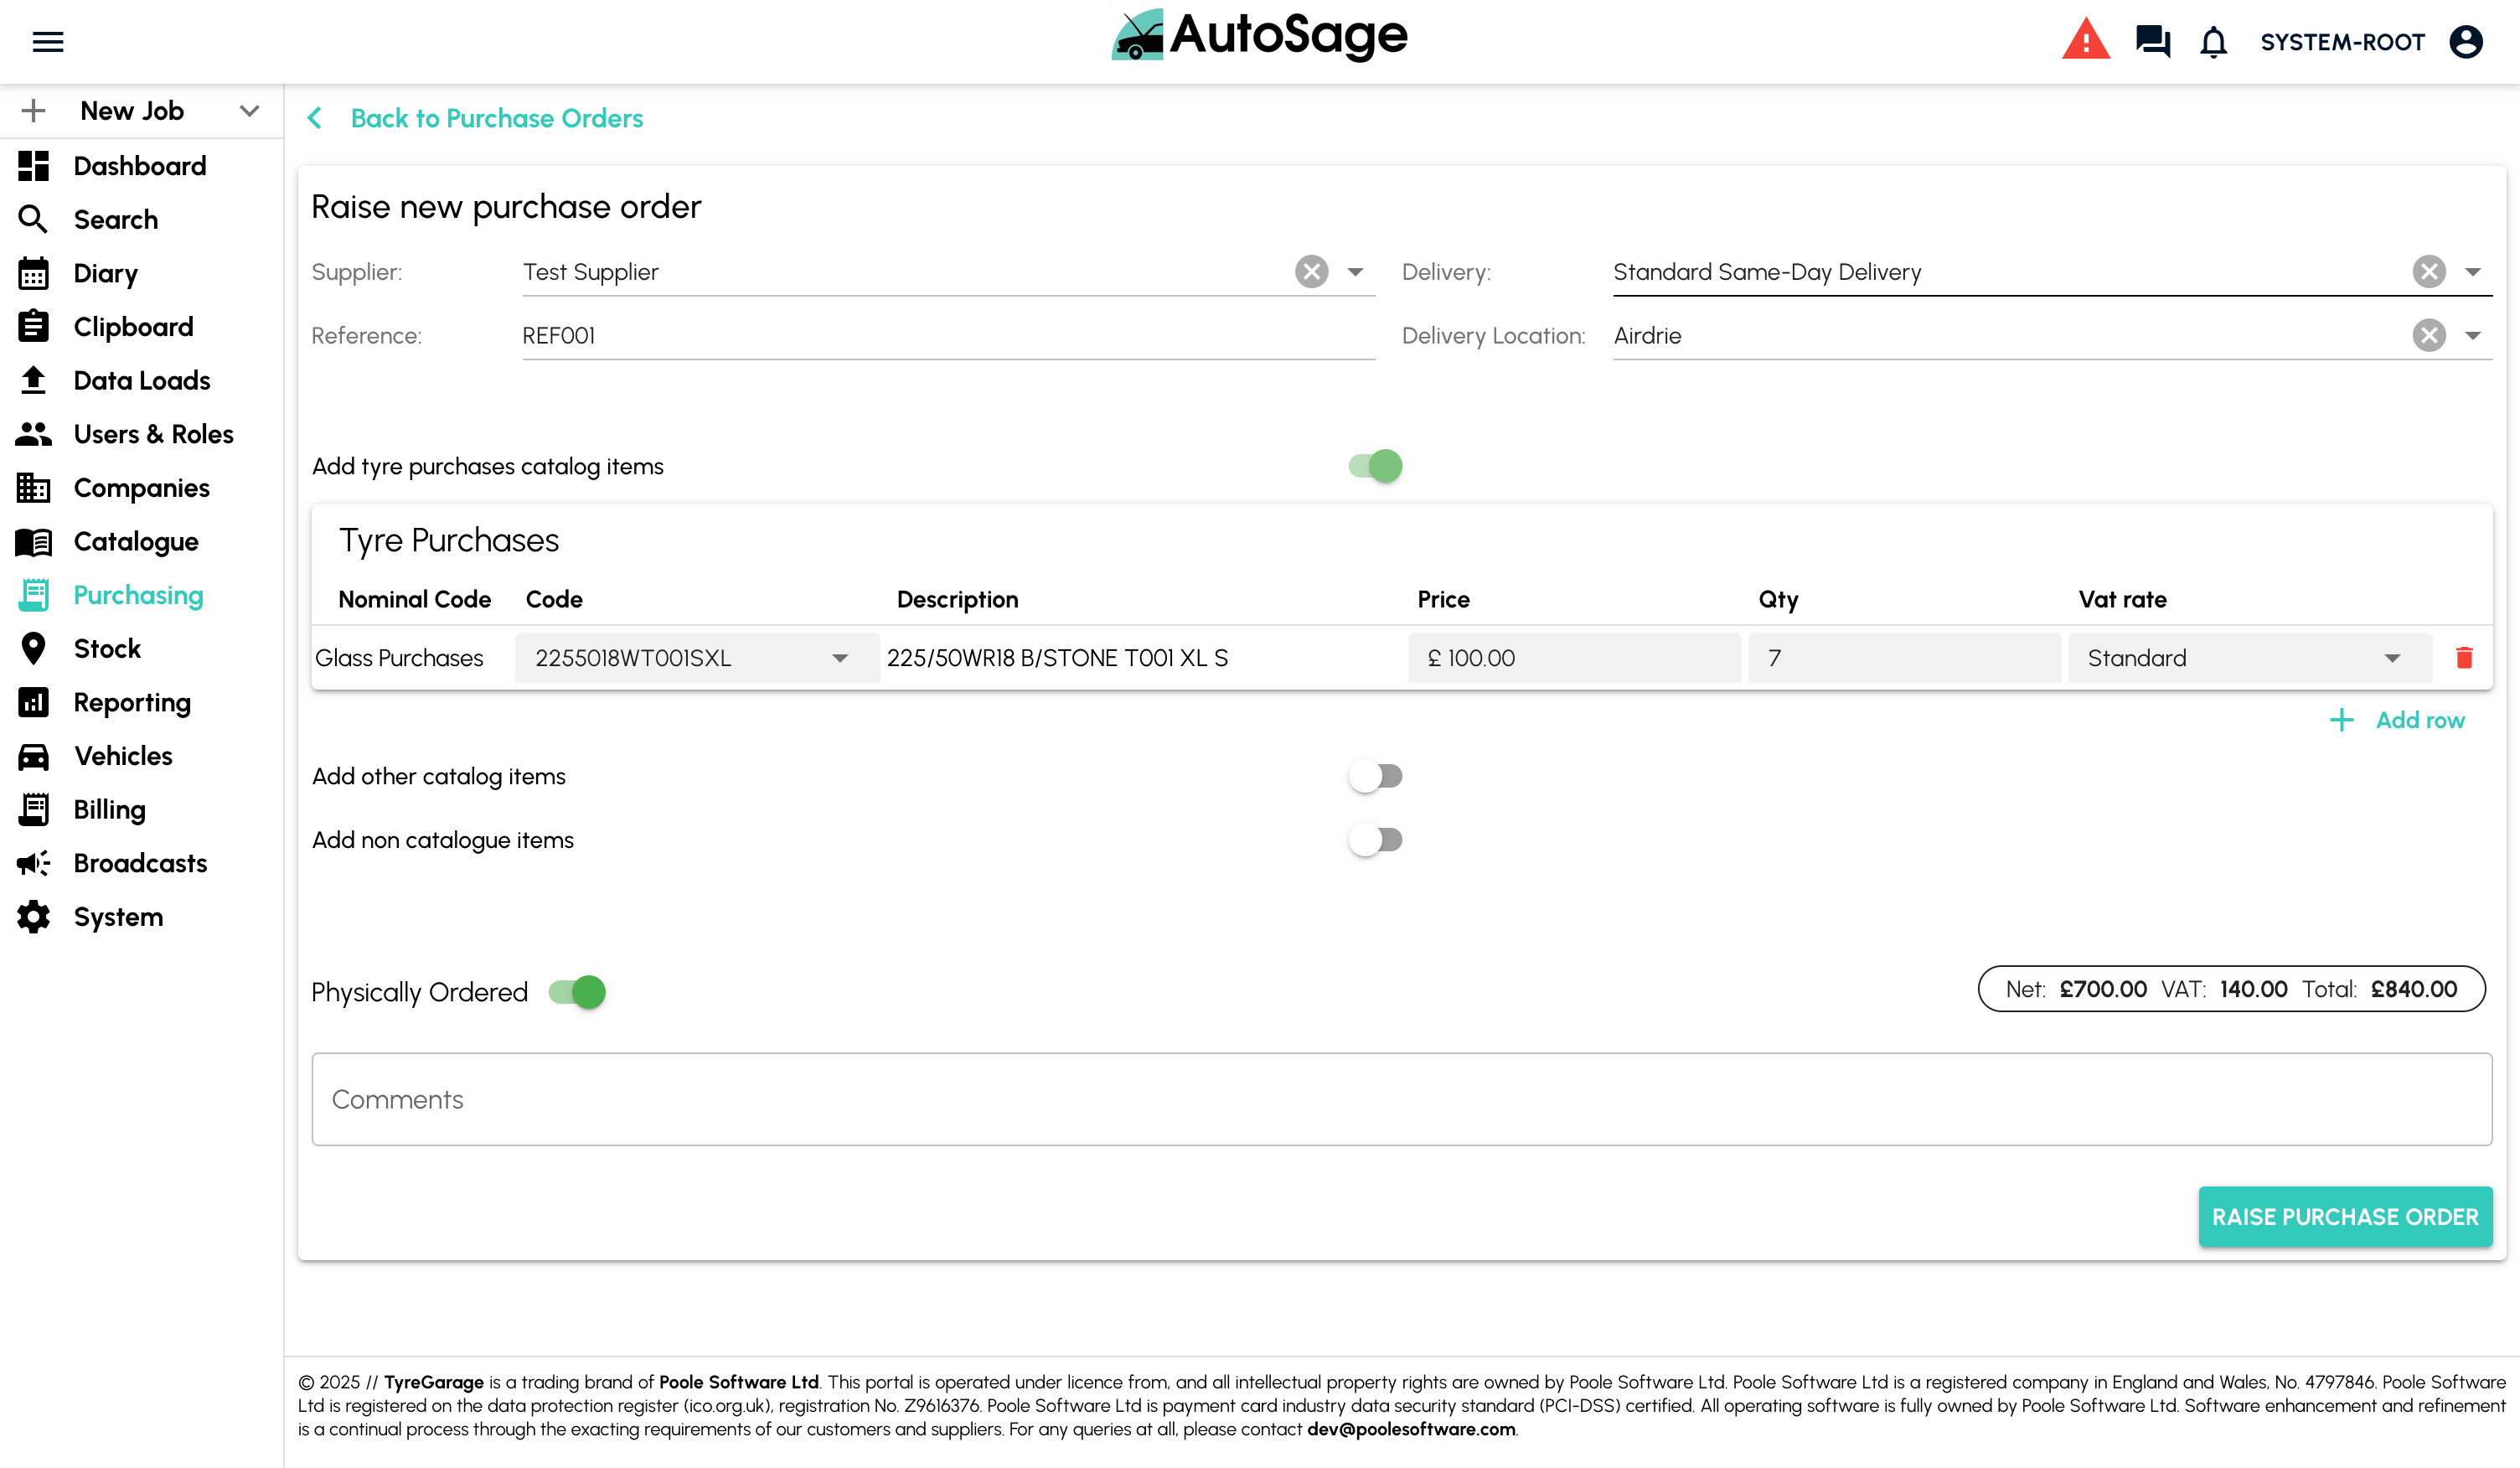The height and width of the screenshot is (1468, 2520).
Task: Disable the Add tyre purchases catalog items toggle
Action: coord(1375,466)
